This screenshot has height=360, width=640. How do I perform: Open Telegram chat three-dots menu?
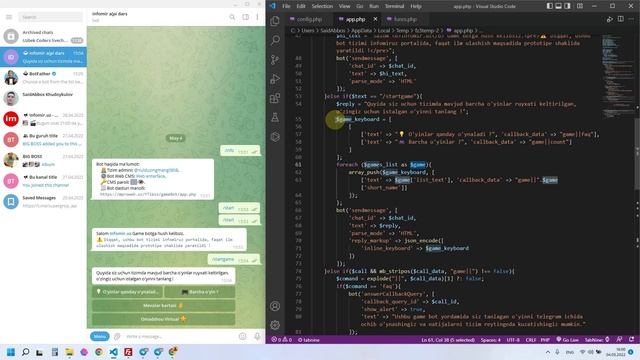coord(257,17)
